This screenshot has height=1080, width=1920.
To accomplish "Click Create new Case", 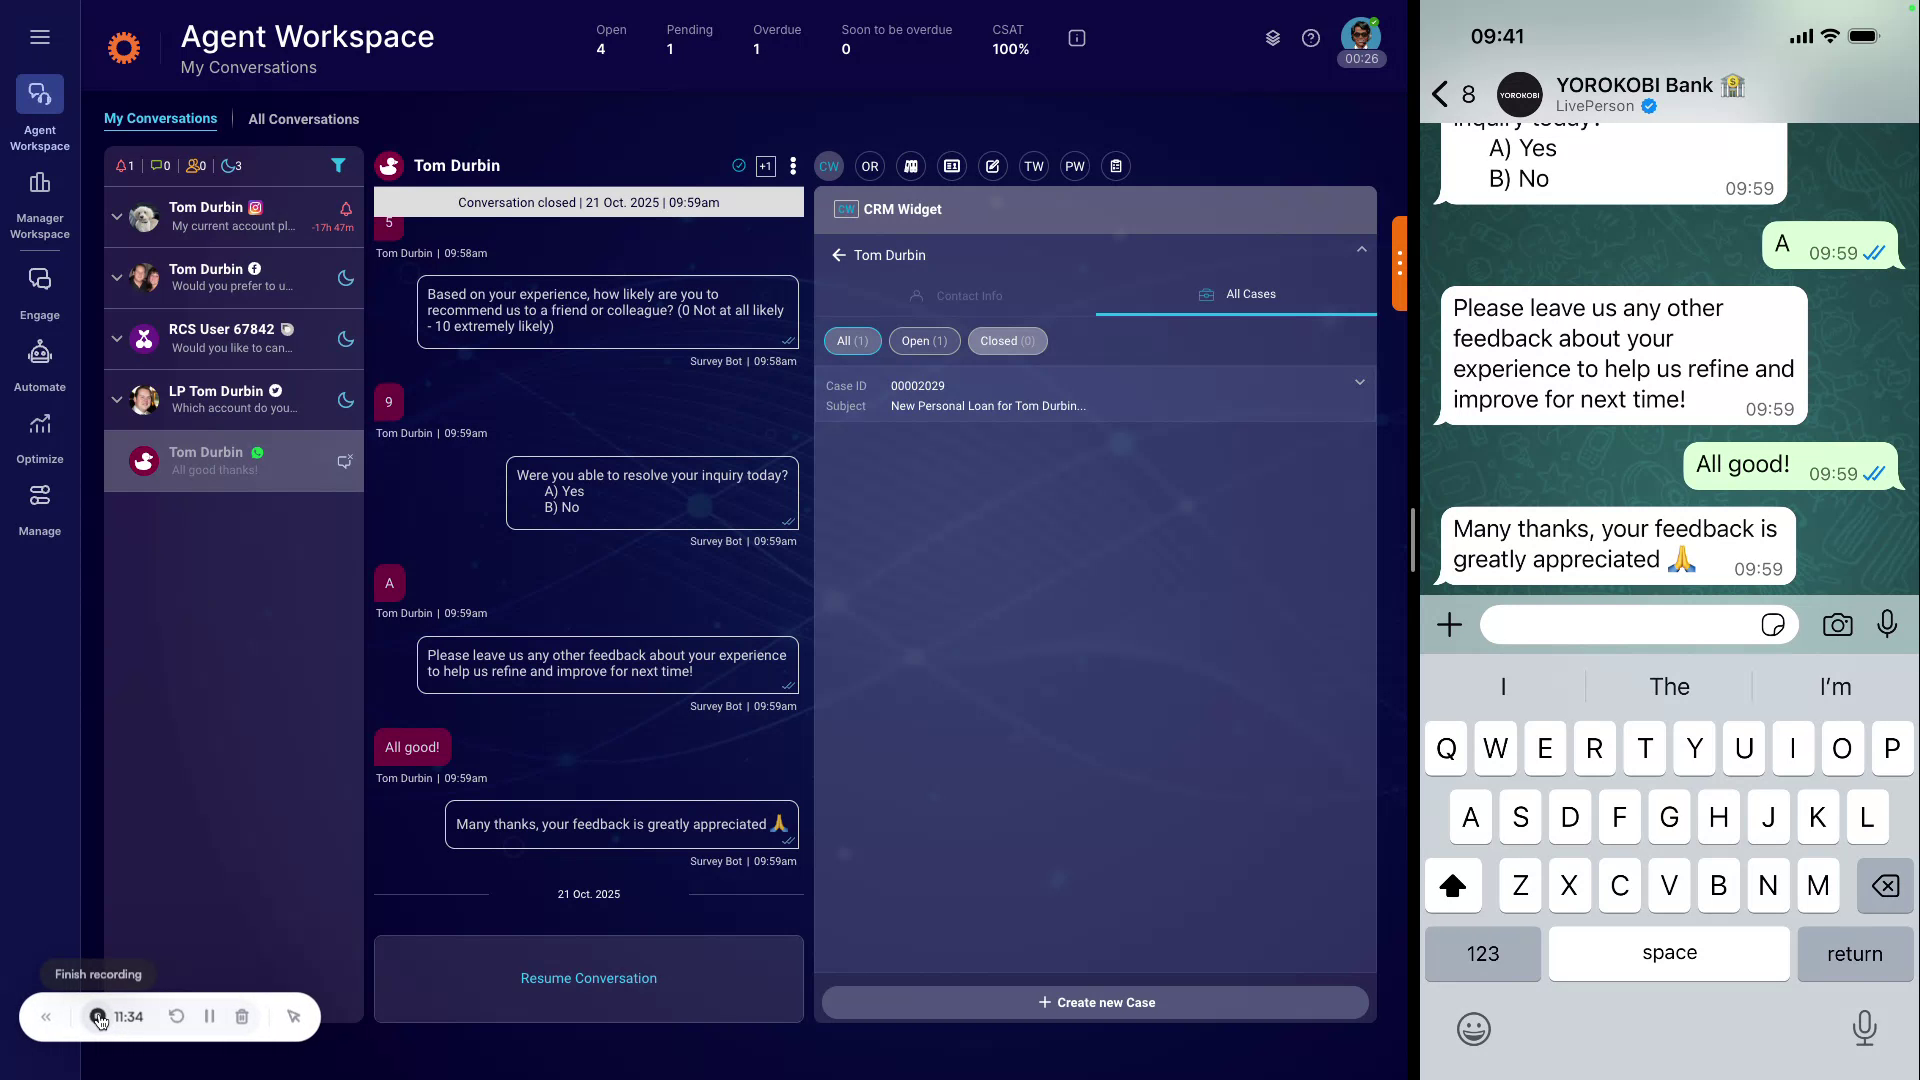I will (1095, 1002).
